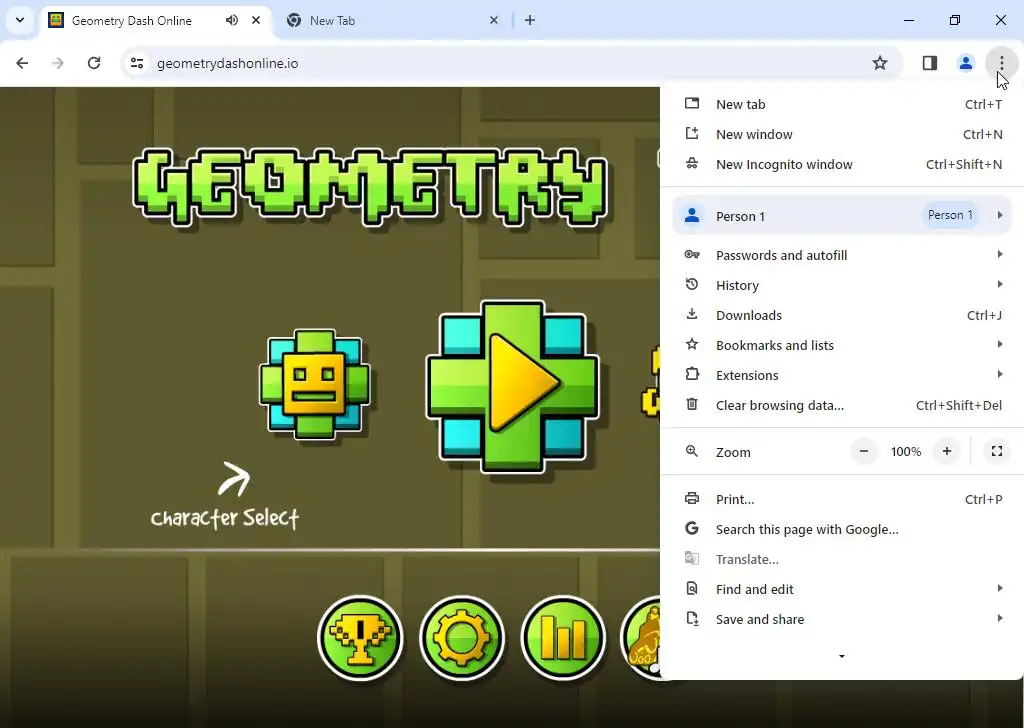The width and height of the screenshot is (1024, 728).
Task: Open a New Incognito window
Action: (842, 165)
